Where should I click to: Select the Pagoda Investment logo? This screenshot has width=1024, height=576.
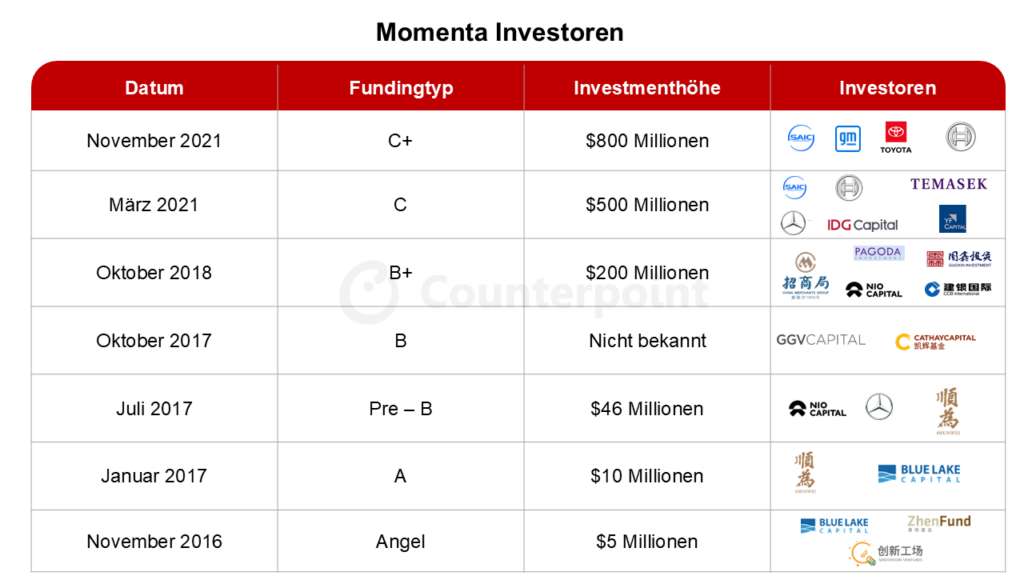(x=878, y=253)
